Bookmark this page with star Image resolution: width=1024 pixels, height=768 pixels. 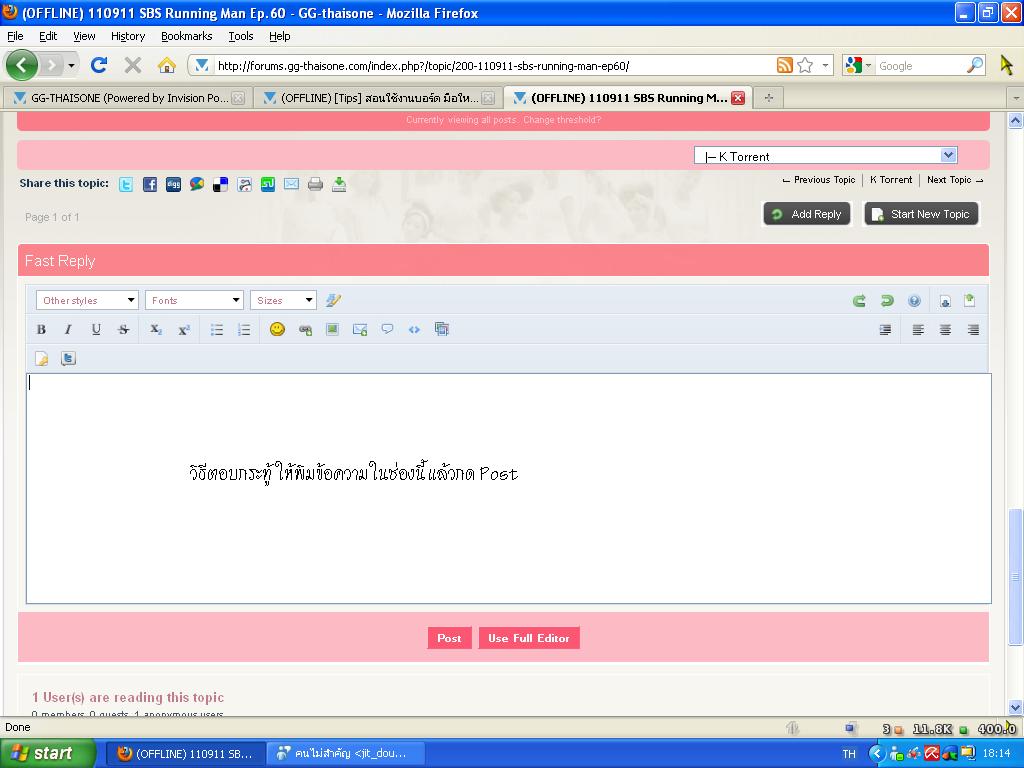tap(805, 65)
